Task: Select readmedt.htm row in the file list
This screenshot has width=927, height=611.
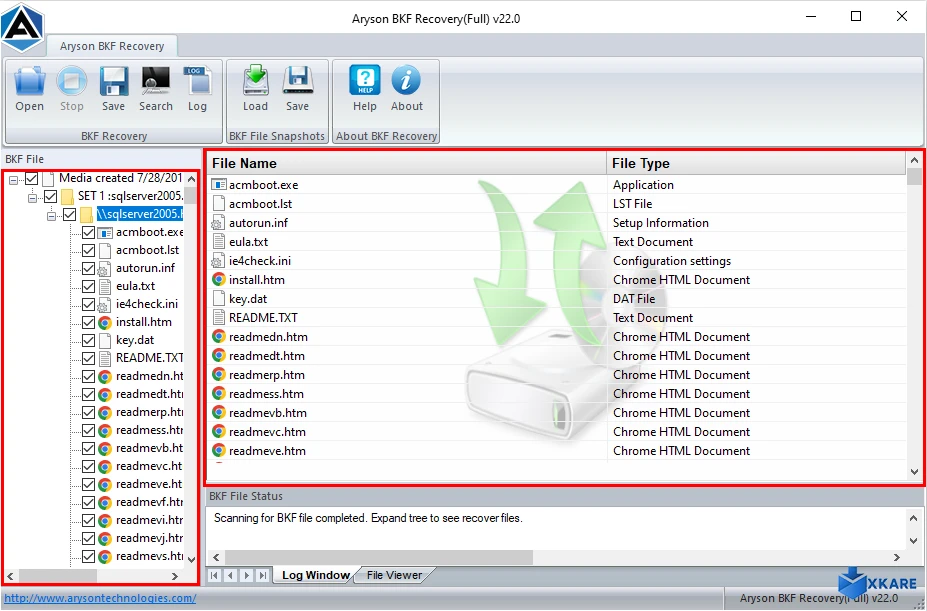Action: pyautogui.click(x=556, y=355)
